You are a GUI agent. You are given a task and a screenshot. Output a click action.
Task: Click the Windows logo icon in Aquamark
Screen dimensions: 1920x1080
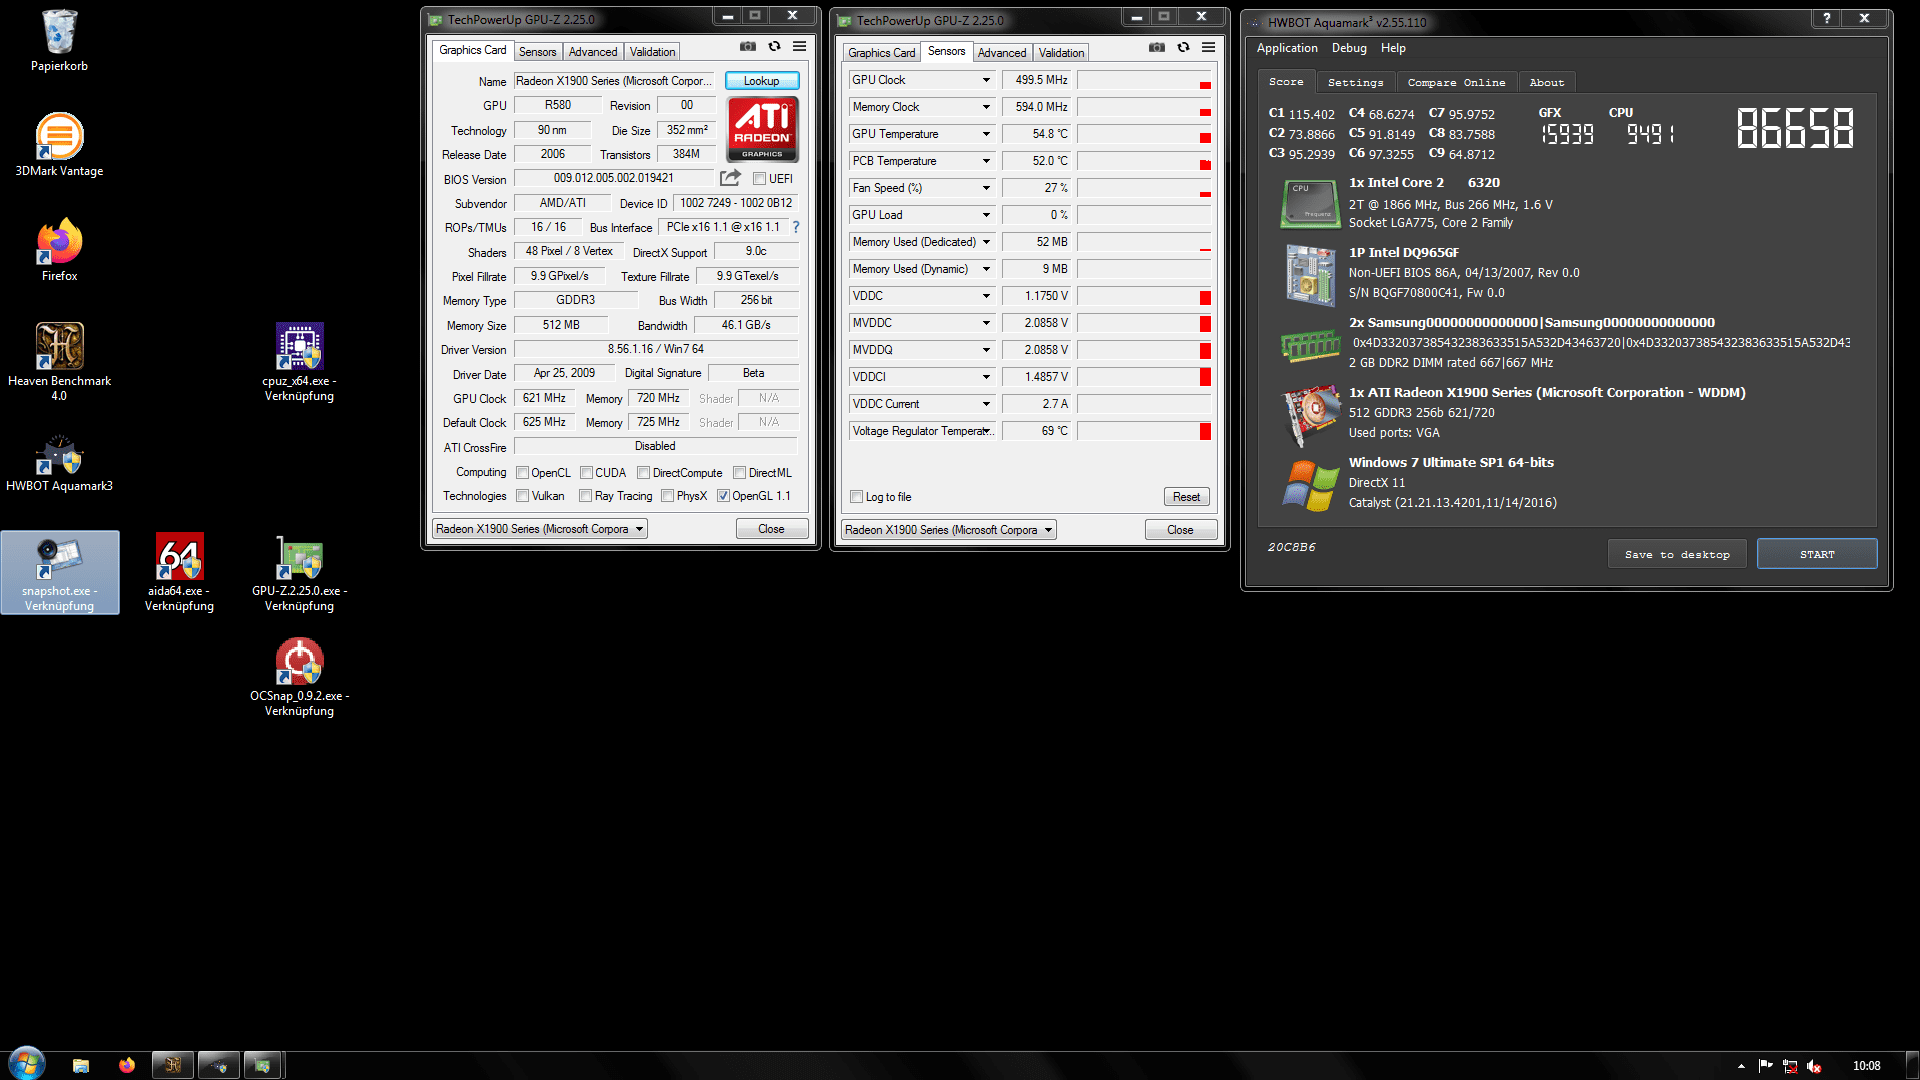click(1310, 485)
